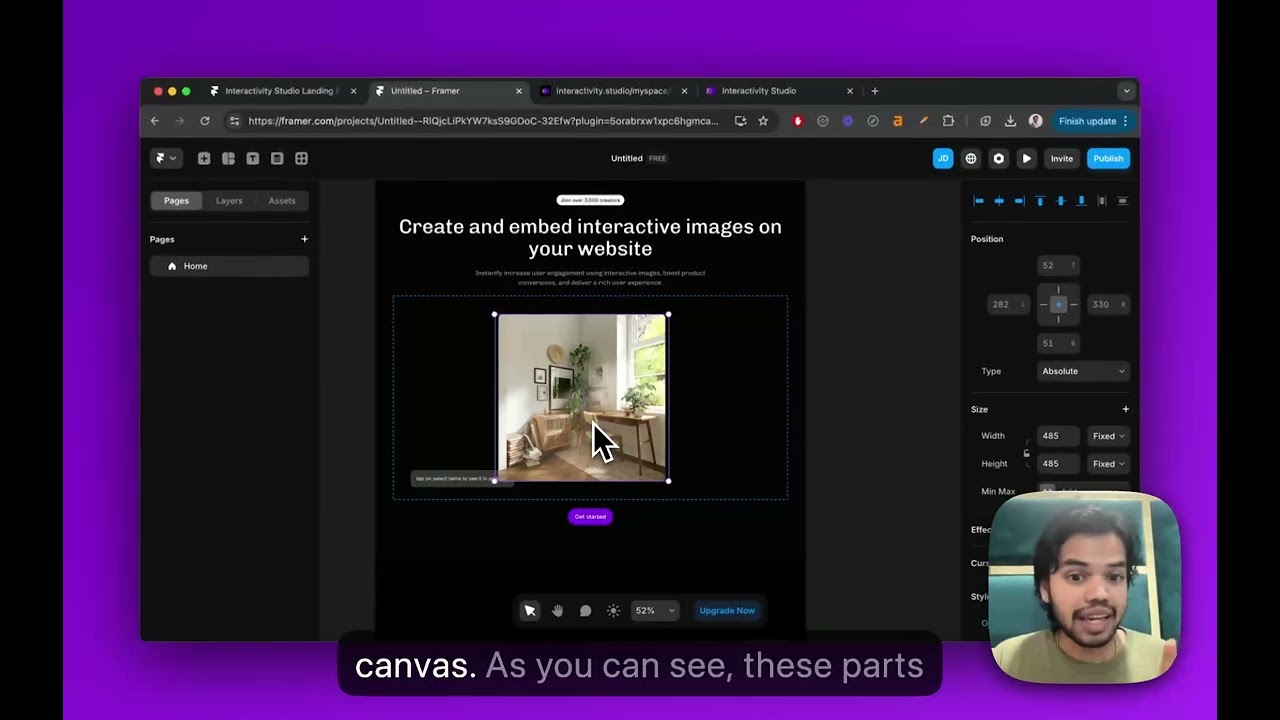Toggle the center pin in constraints box
The image size is (1280, 720).
[x=1058, y=304]
